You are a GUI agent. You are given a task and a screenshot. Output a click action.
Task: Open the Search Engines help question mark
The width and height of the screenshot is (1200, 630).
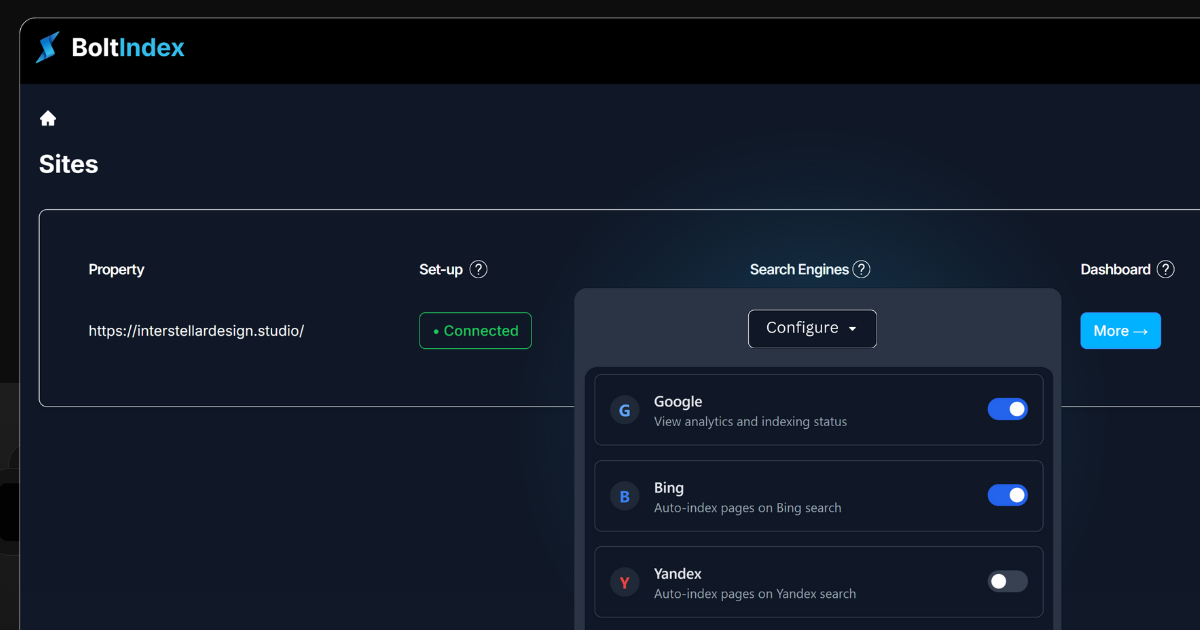[861, 269]
